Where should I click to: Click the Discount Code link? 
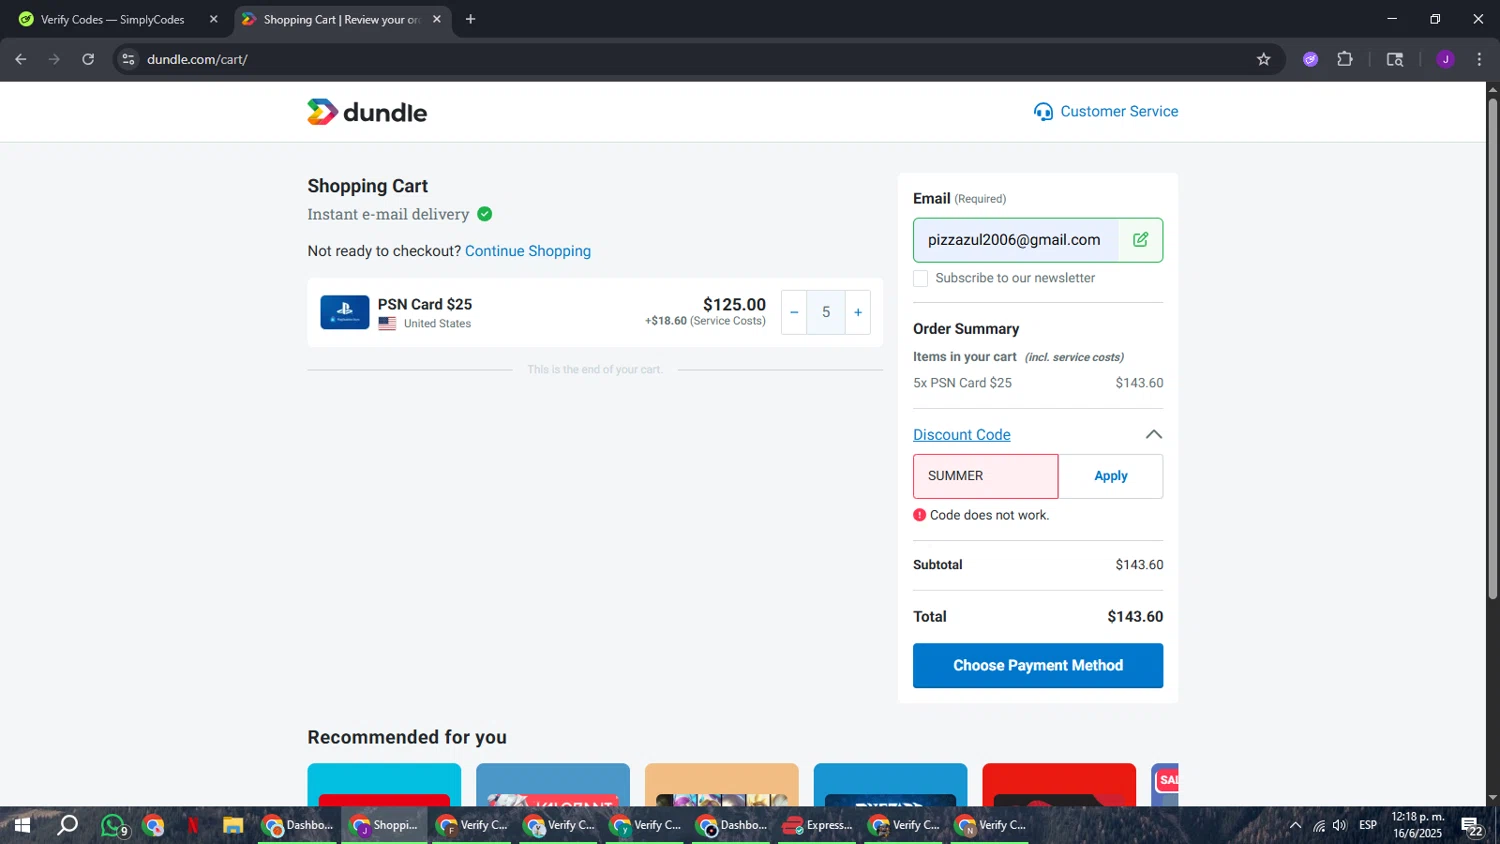[961, 435]
